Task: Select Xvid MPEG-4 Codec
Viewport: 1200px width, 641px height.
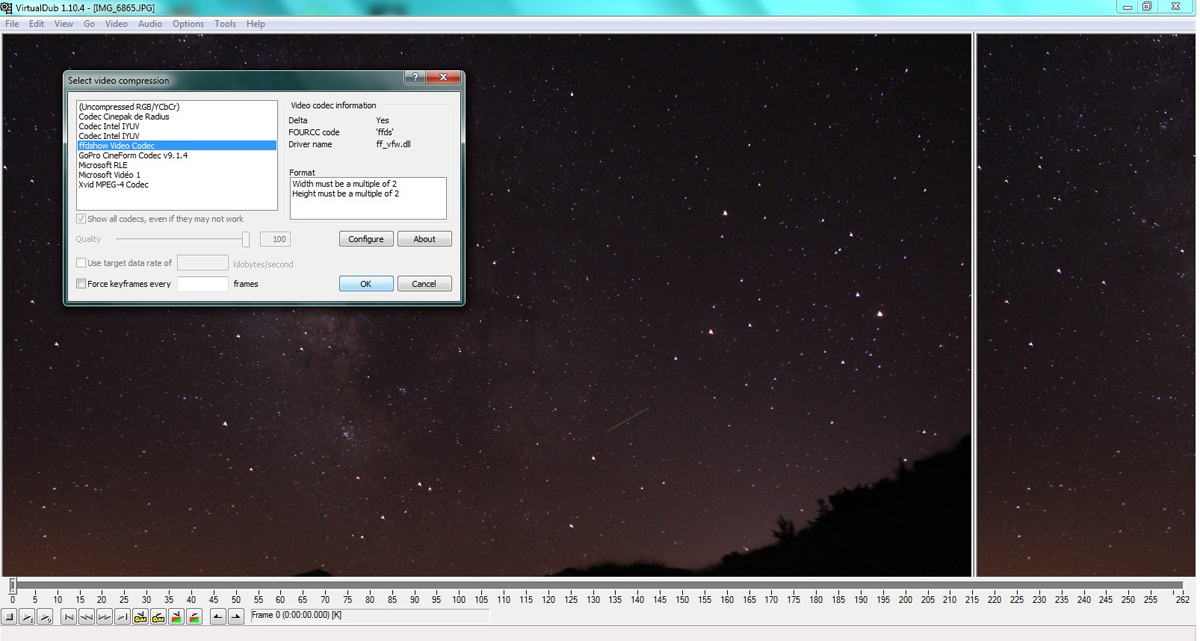Action: (177, 185)
